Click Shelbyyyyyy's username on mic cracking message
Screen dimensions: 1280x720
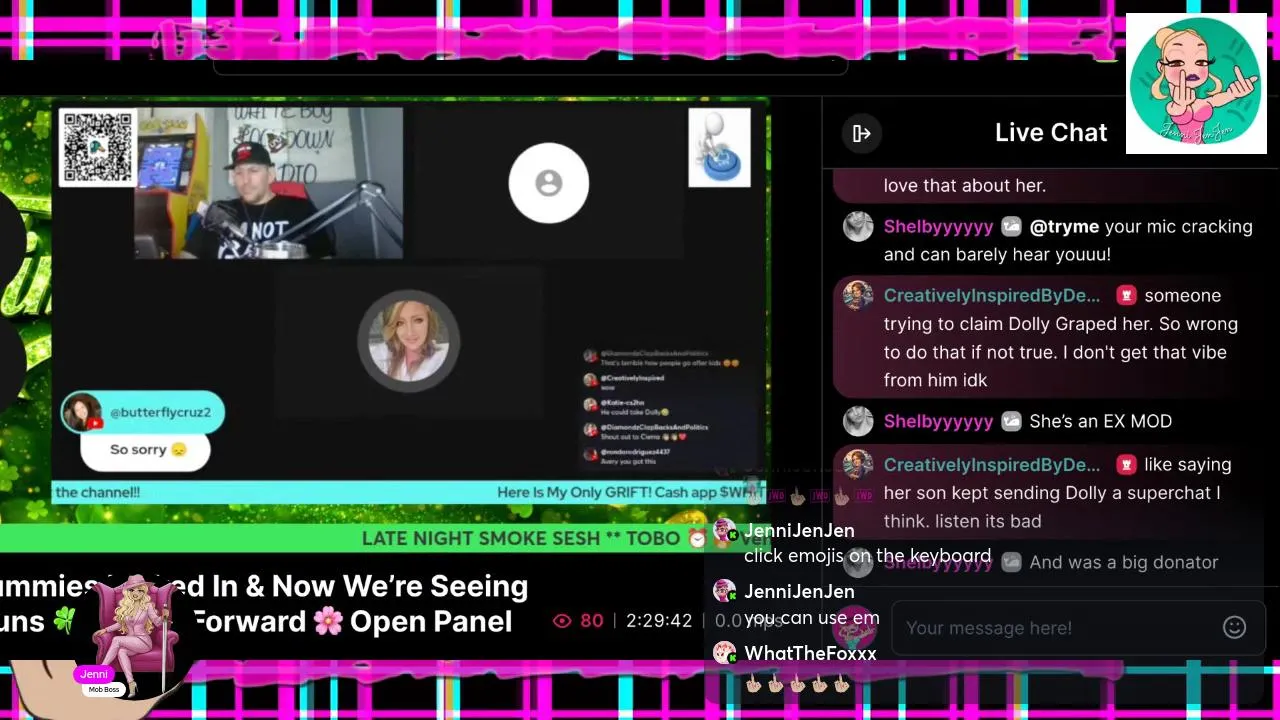[938, 227]
